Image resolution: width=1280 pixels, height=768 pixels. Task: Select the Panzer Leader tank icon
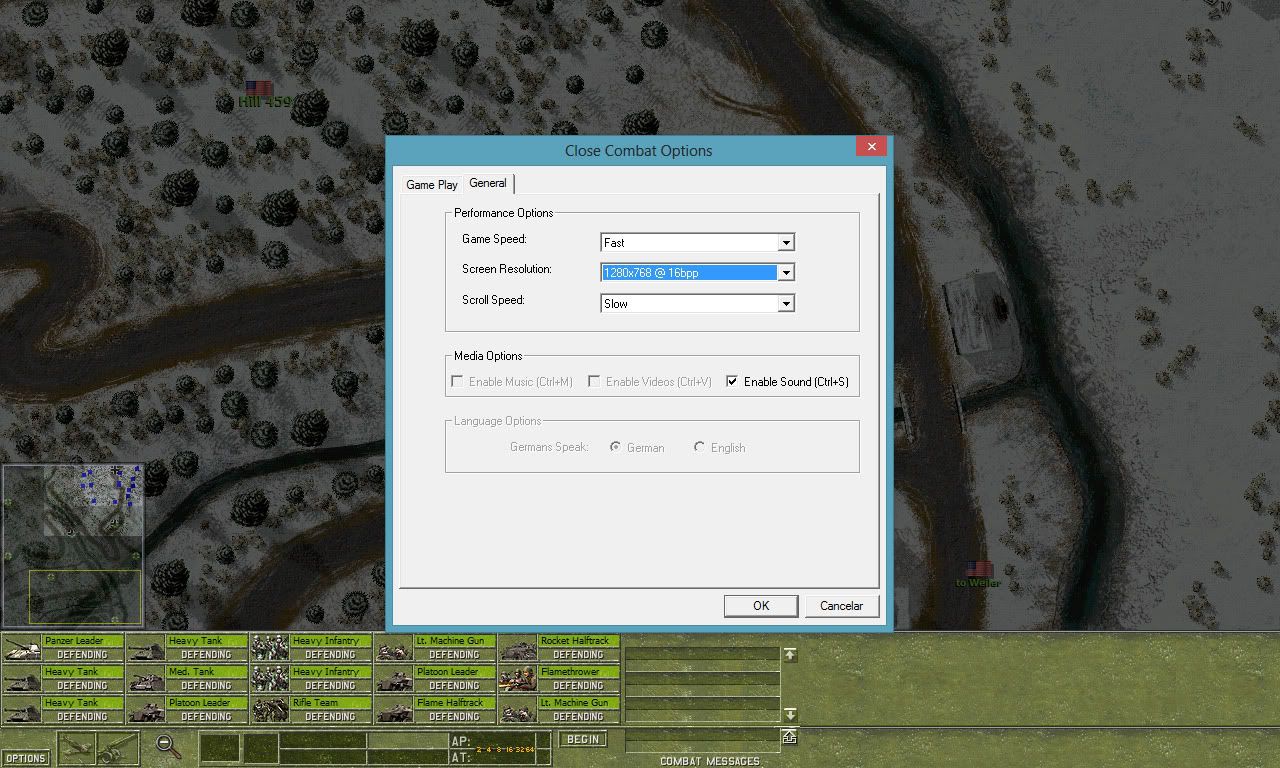pos(22,648)
